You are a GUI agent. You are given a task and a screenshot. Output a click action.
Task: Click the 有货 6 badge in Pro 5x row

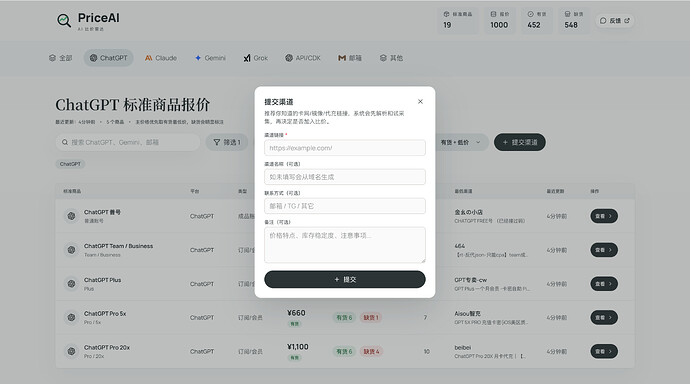pos(344,317)
